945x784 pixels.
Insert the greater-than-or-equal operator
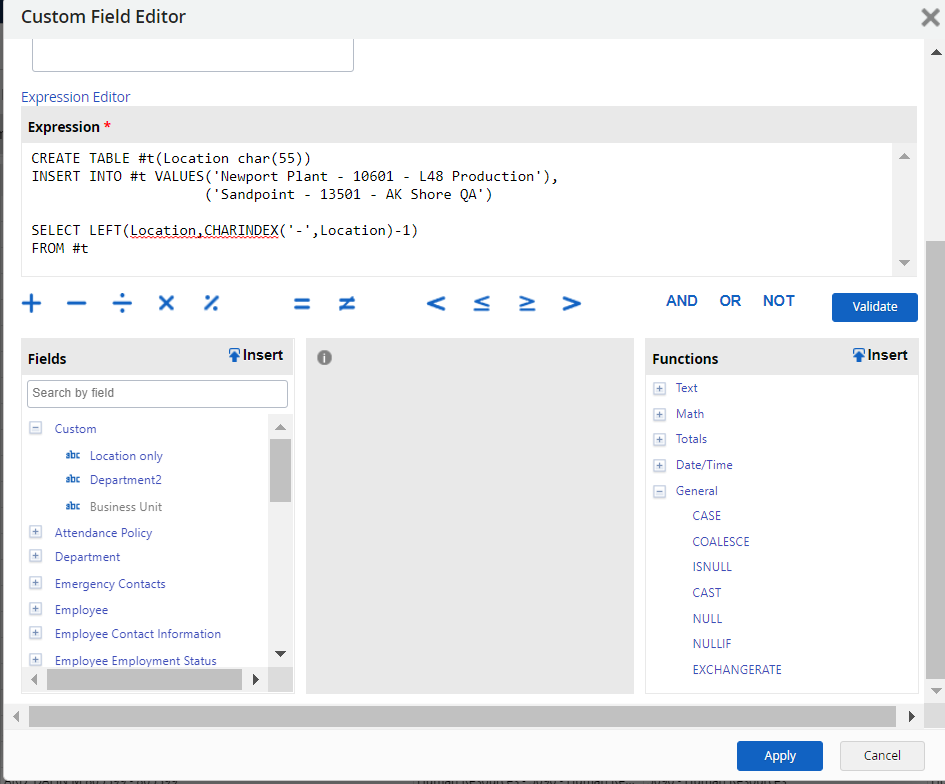click(x=527, y=303)
